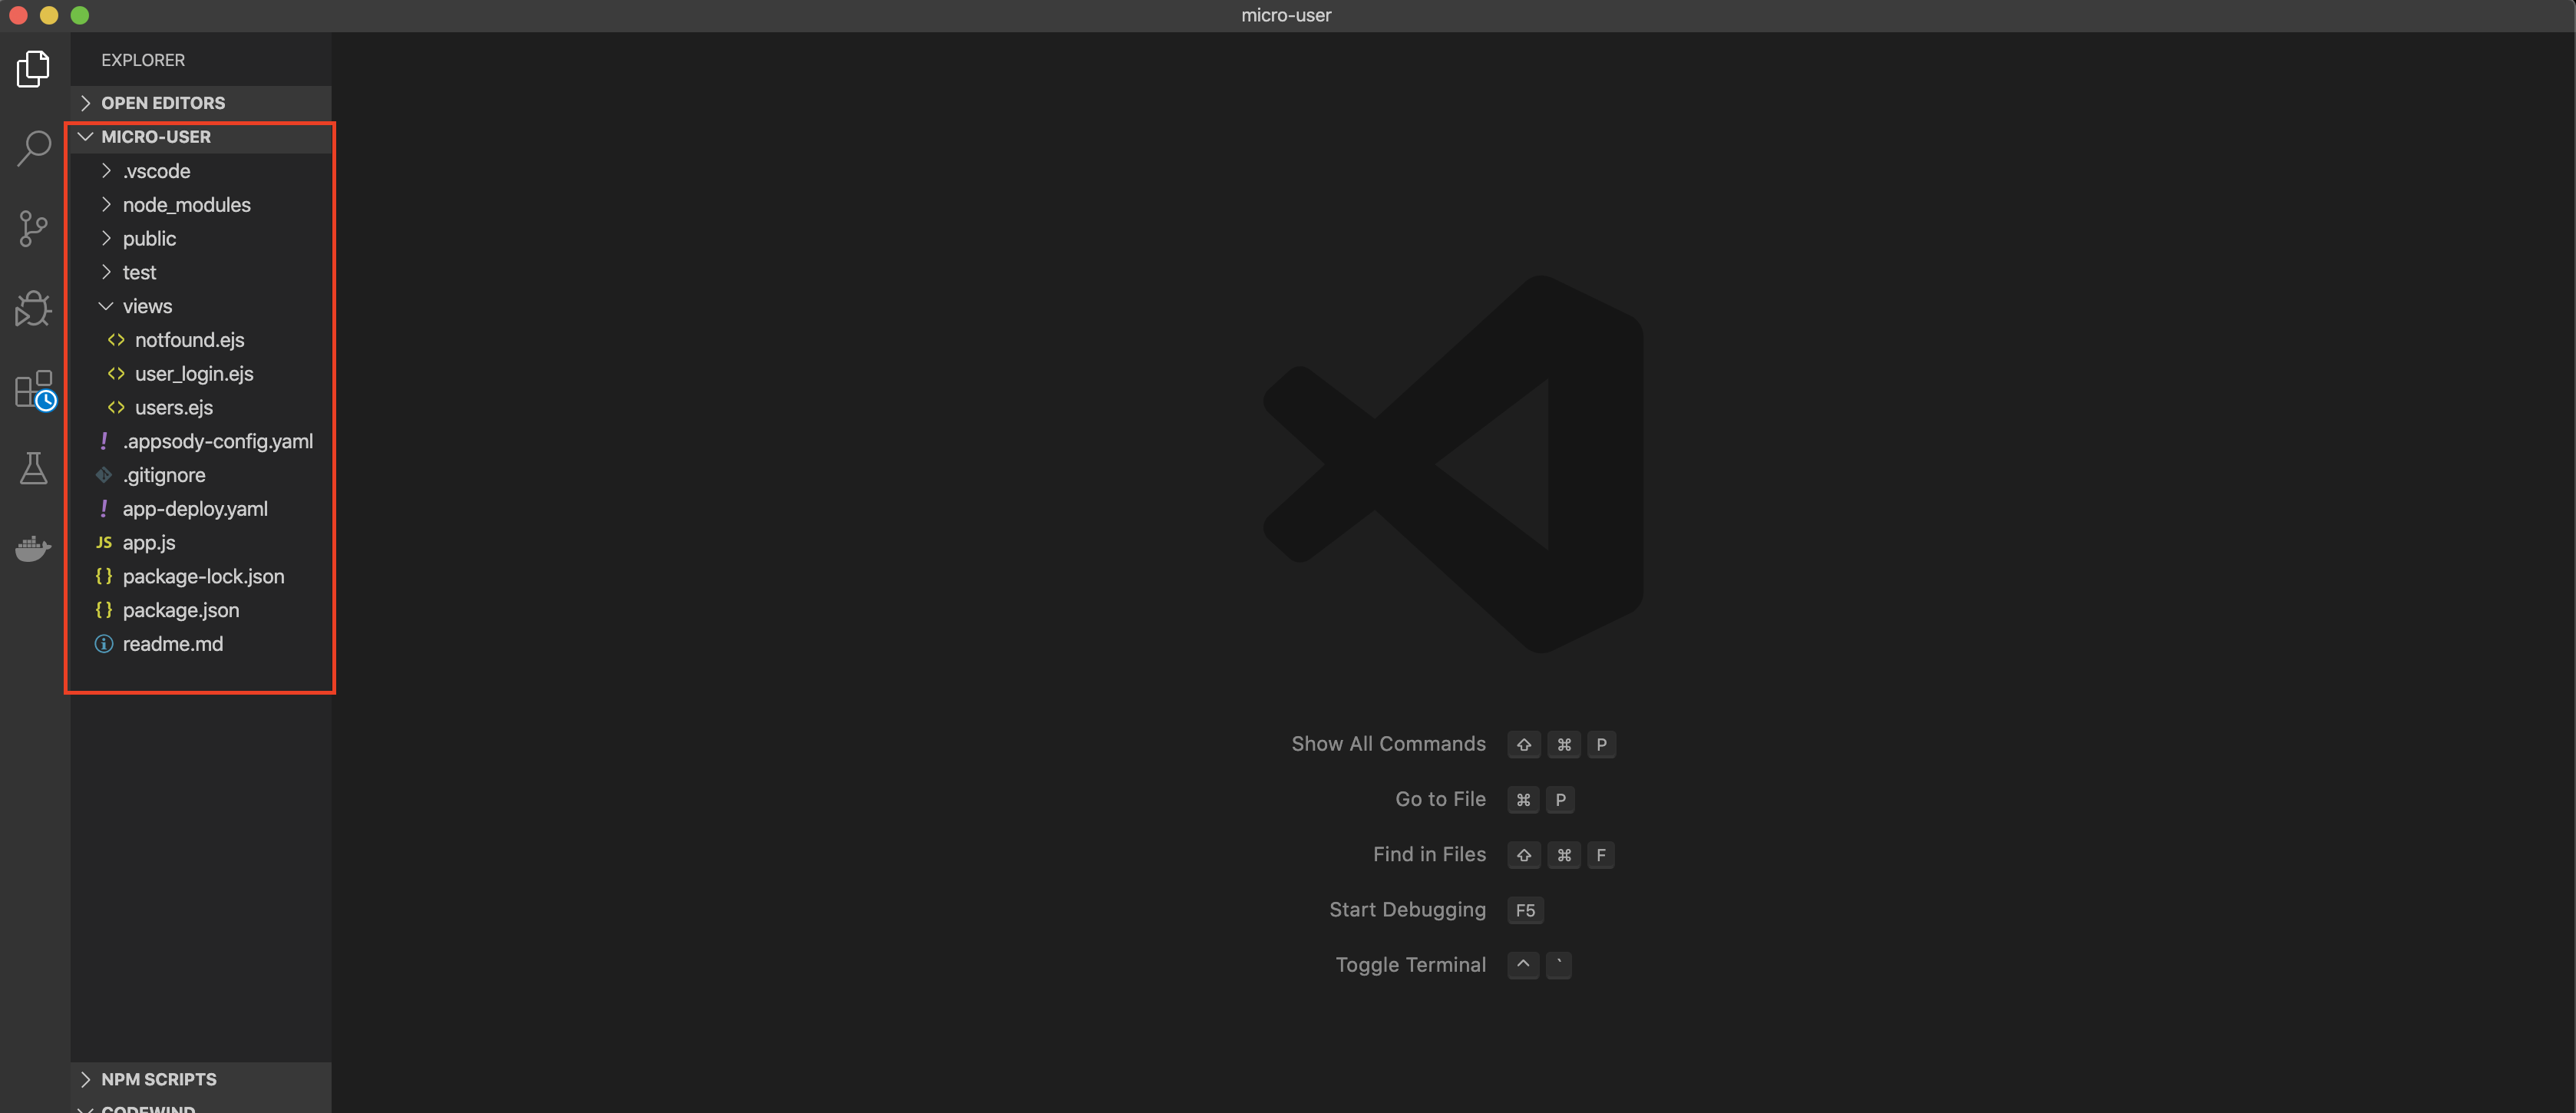Open the Explorer view in activity bar

(x=33, y=69)
